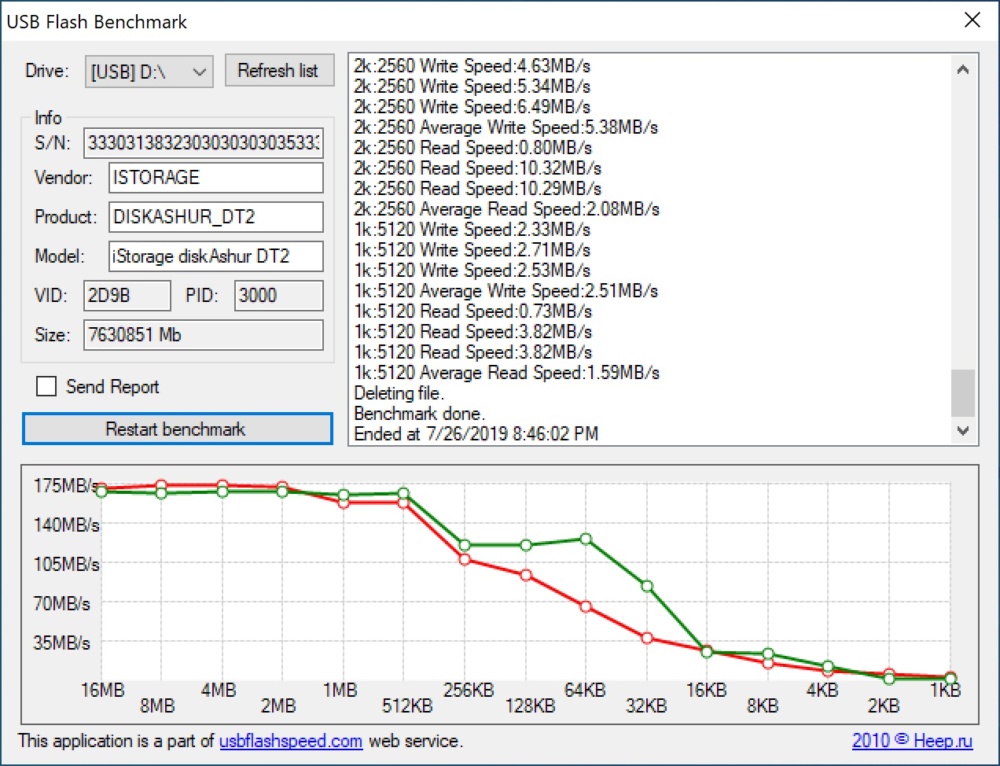This screenshot has width=1000, height=766.
Task: Click log line '1k:5120 Read Speed:0.73MB/s'
Action: 473,311
